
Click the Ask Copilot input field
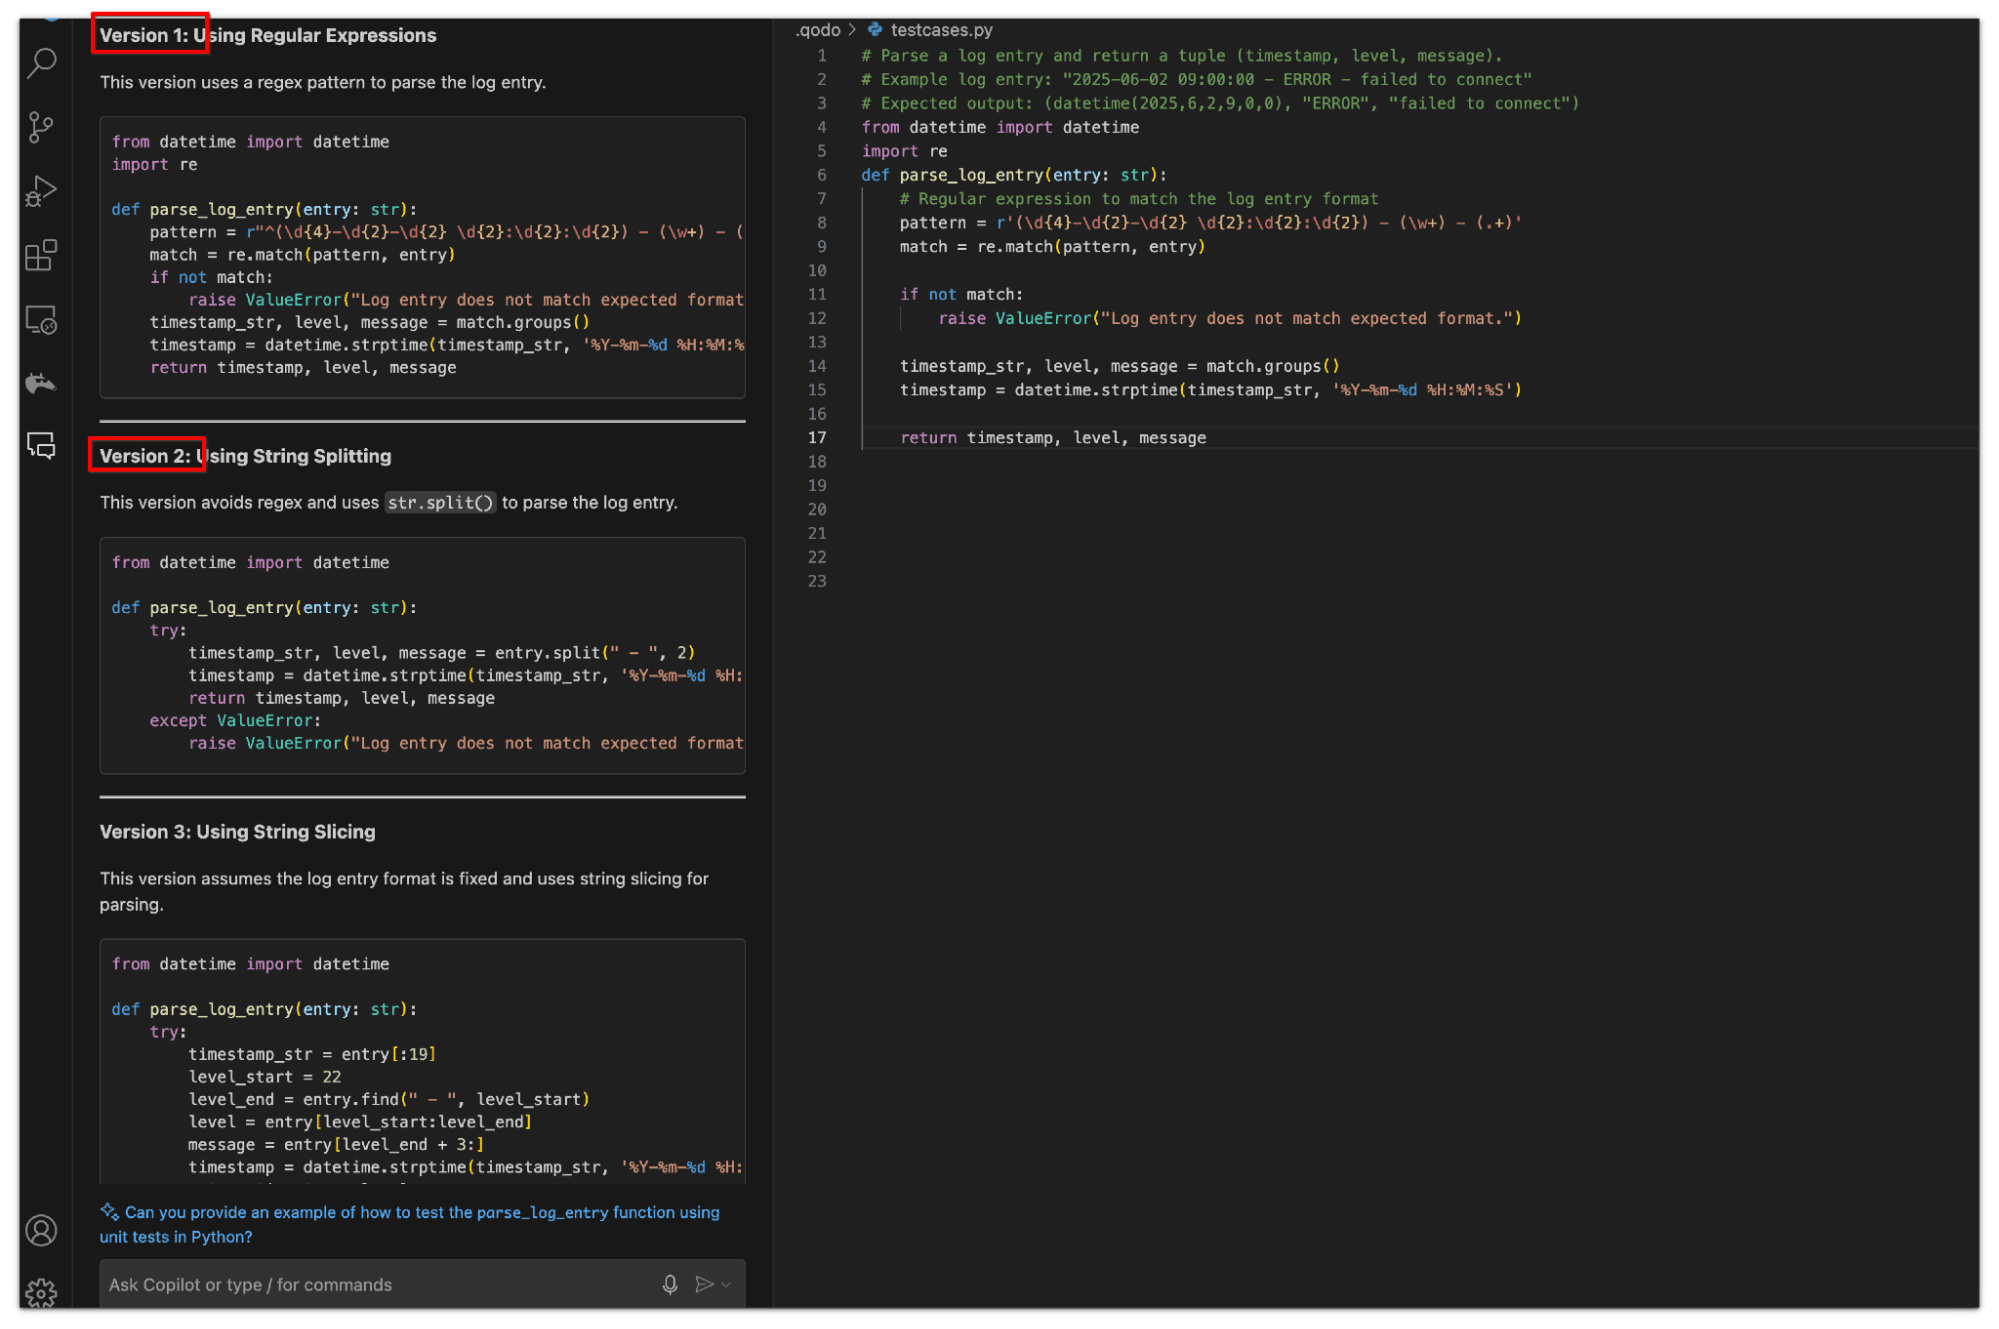370,1284
